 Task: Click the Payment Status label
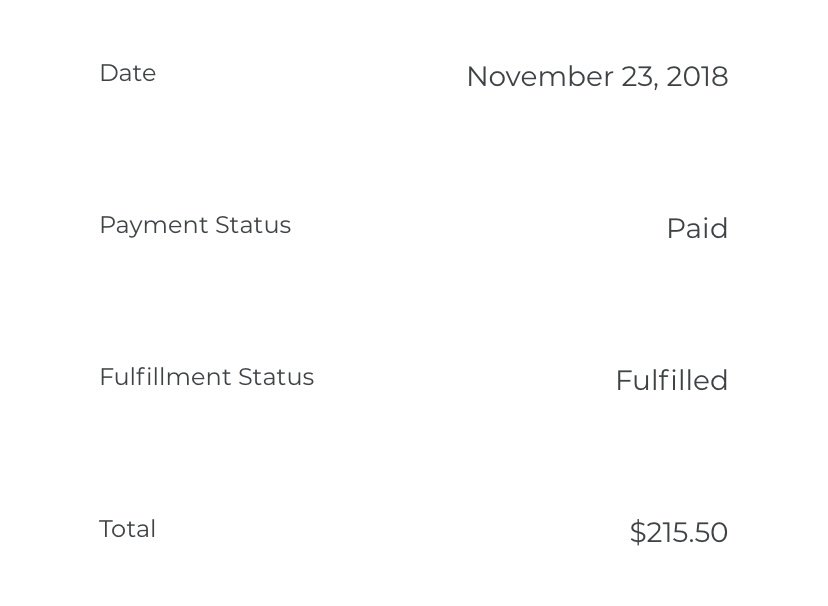[195, 225]
